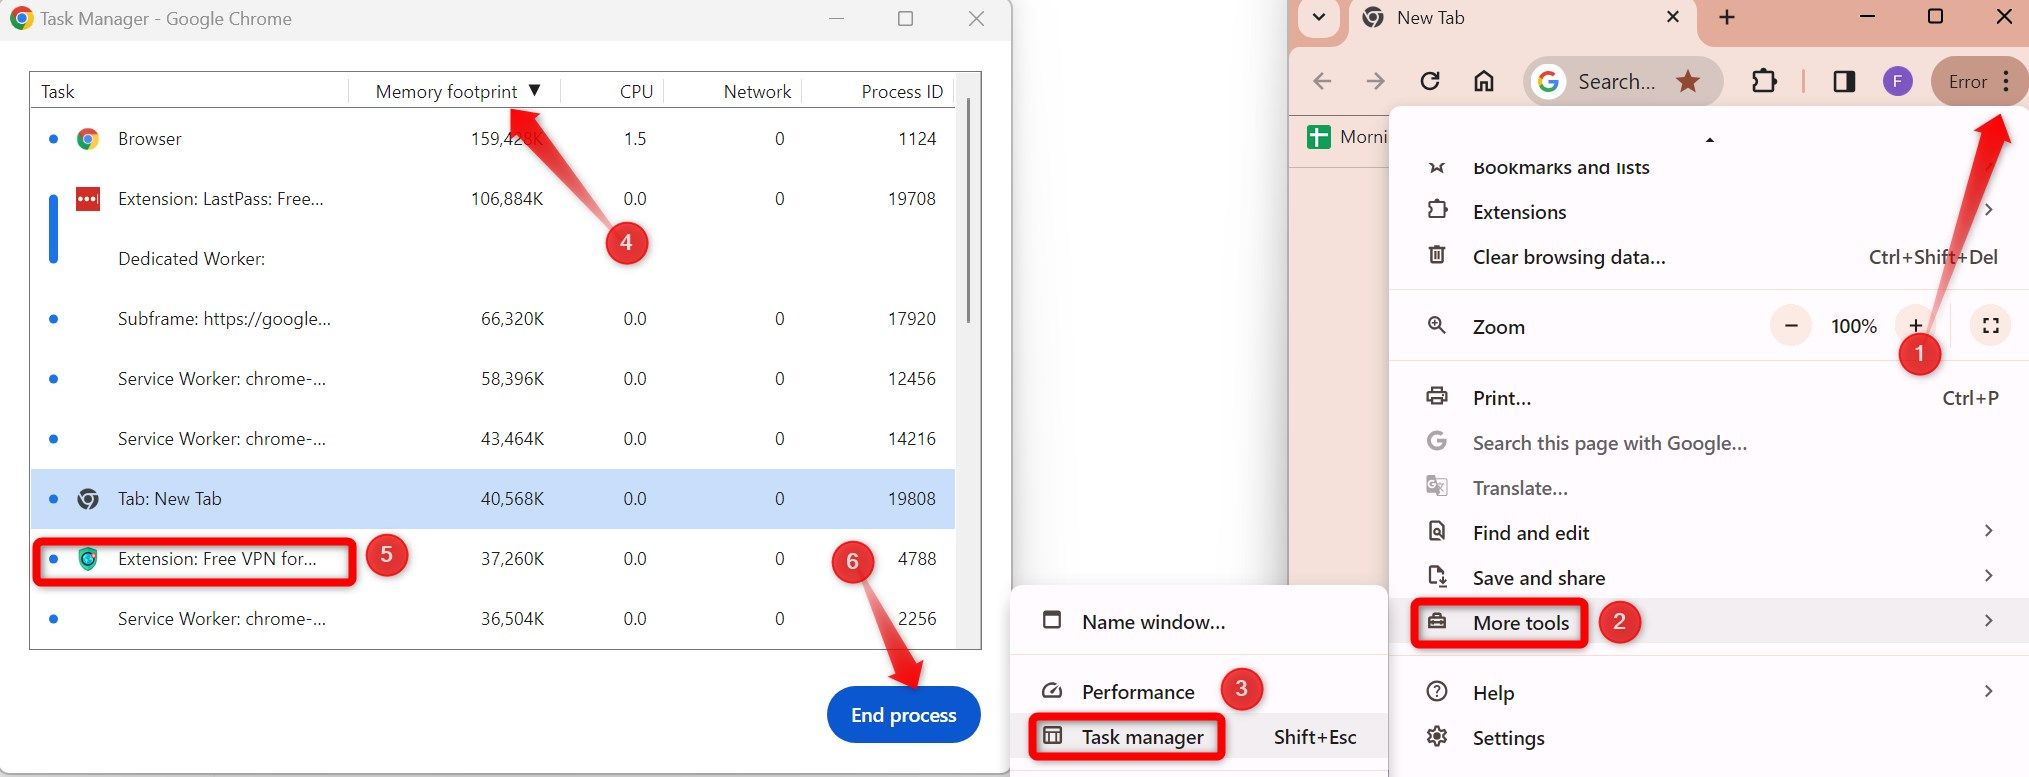The height and width of the screenshot is (777, 2029).
Task: Choose Clear browsing data...
Action: [1709, 256]
